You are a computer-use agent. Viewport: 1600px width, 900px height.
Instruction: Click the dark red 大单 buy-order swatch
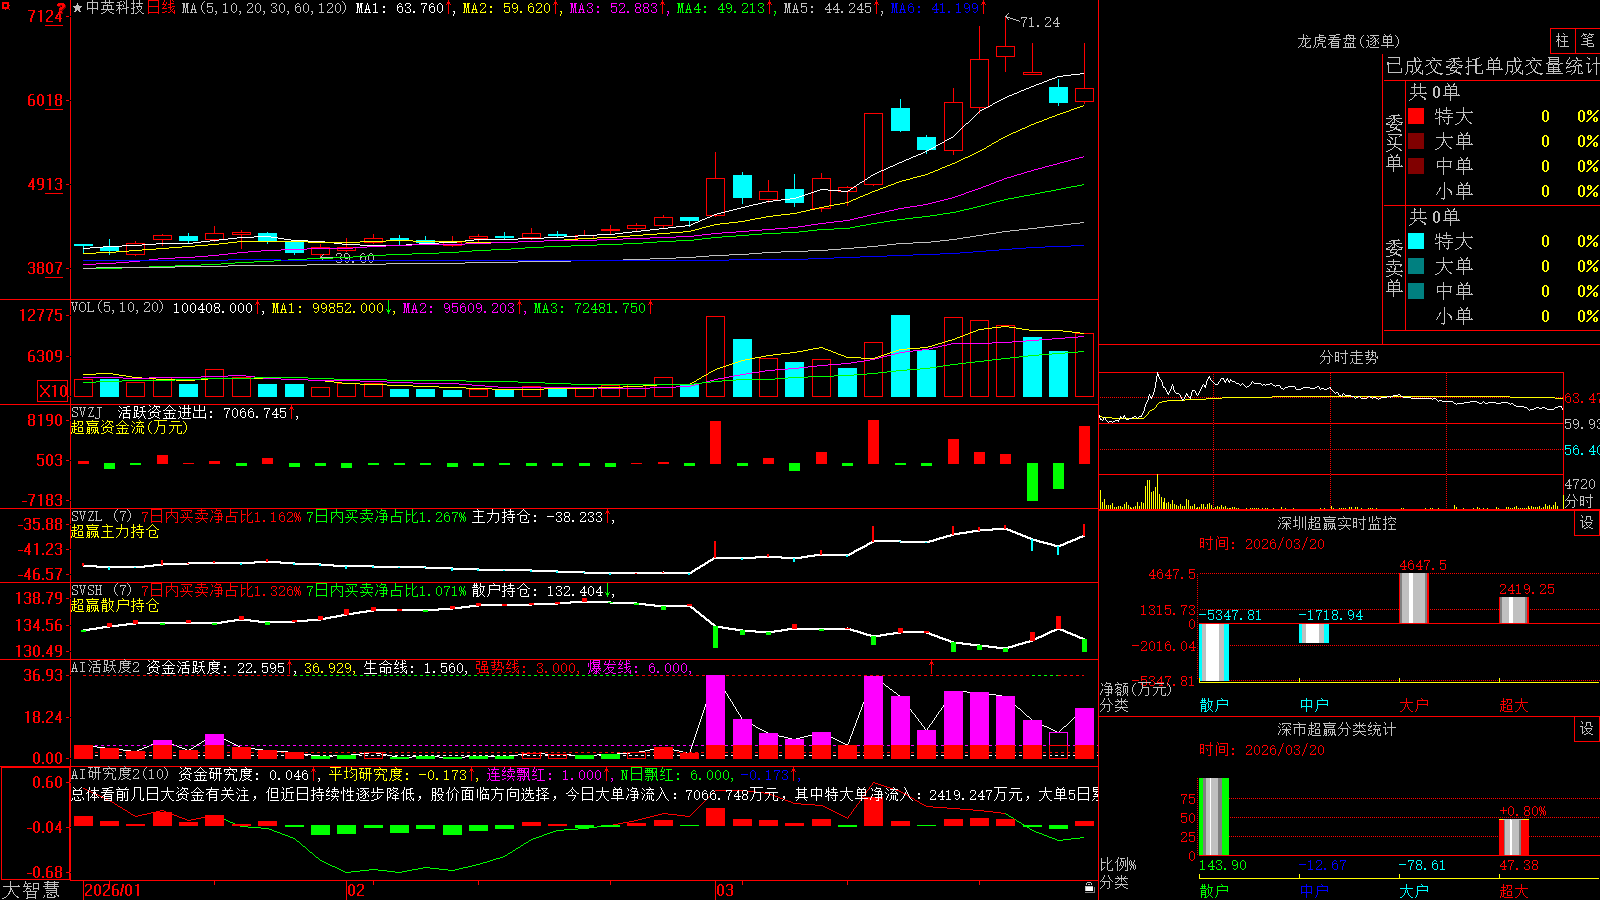point(1416,141)
